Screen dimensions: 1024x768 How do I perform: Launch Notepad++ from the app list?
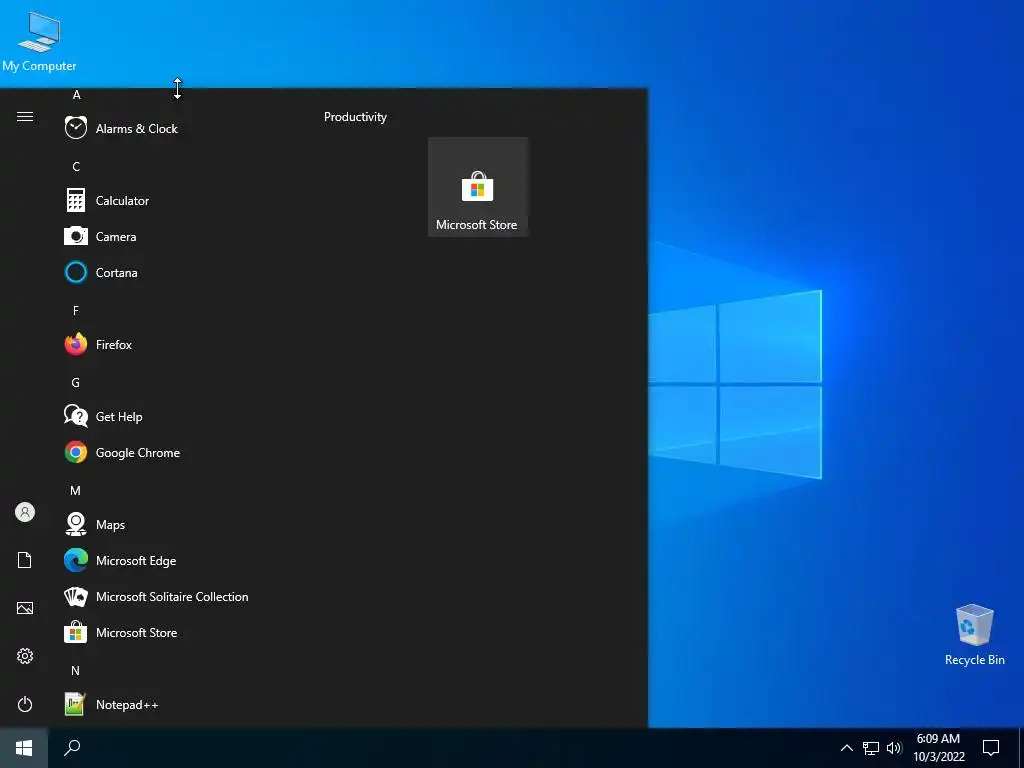[x=176, y=704]
